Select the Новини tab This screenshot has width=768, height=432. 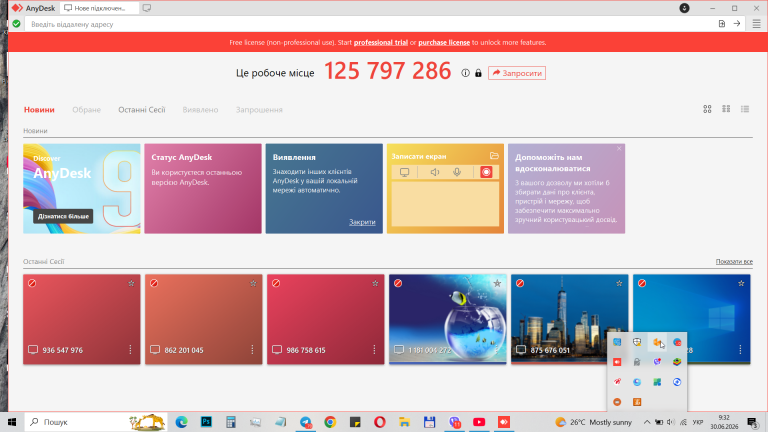click(39, 110)
